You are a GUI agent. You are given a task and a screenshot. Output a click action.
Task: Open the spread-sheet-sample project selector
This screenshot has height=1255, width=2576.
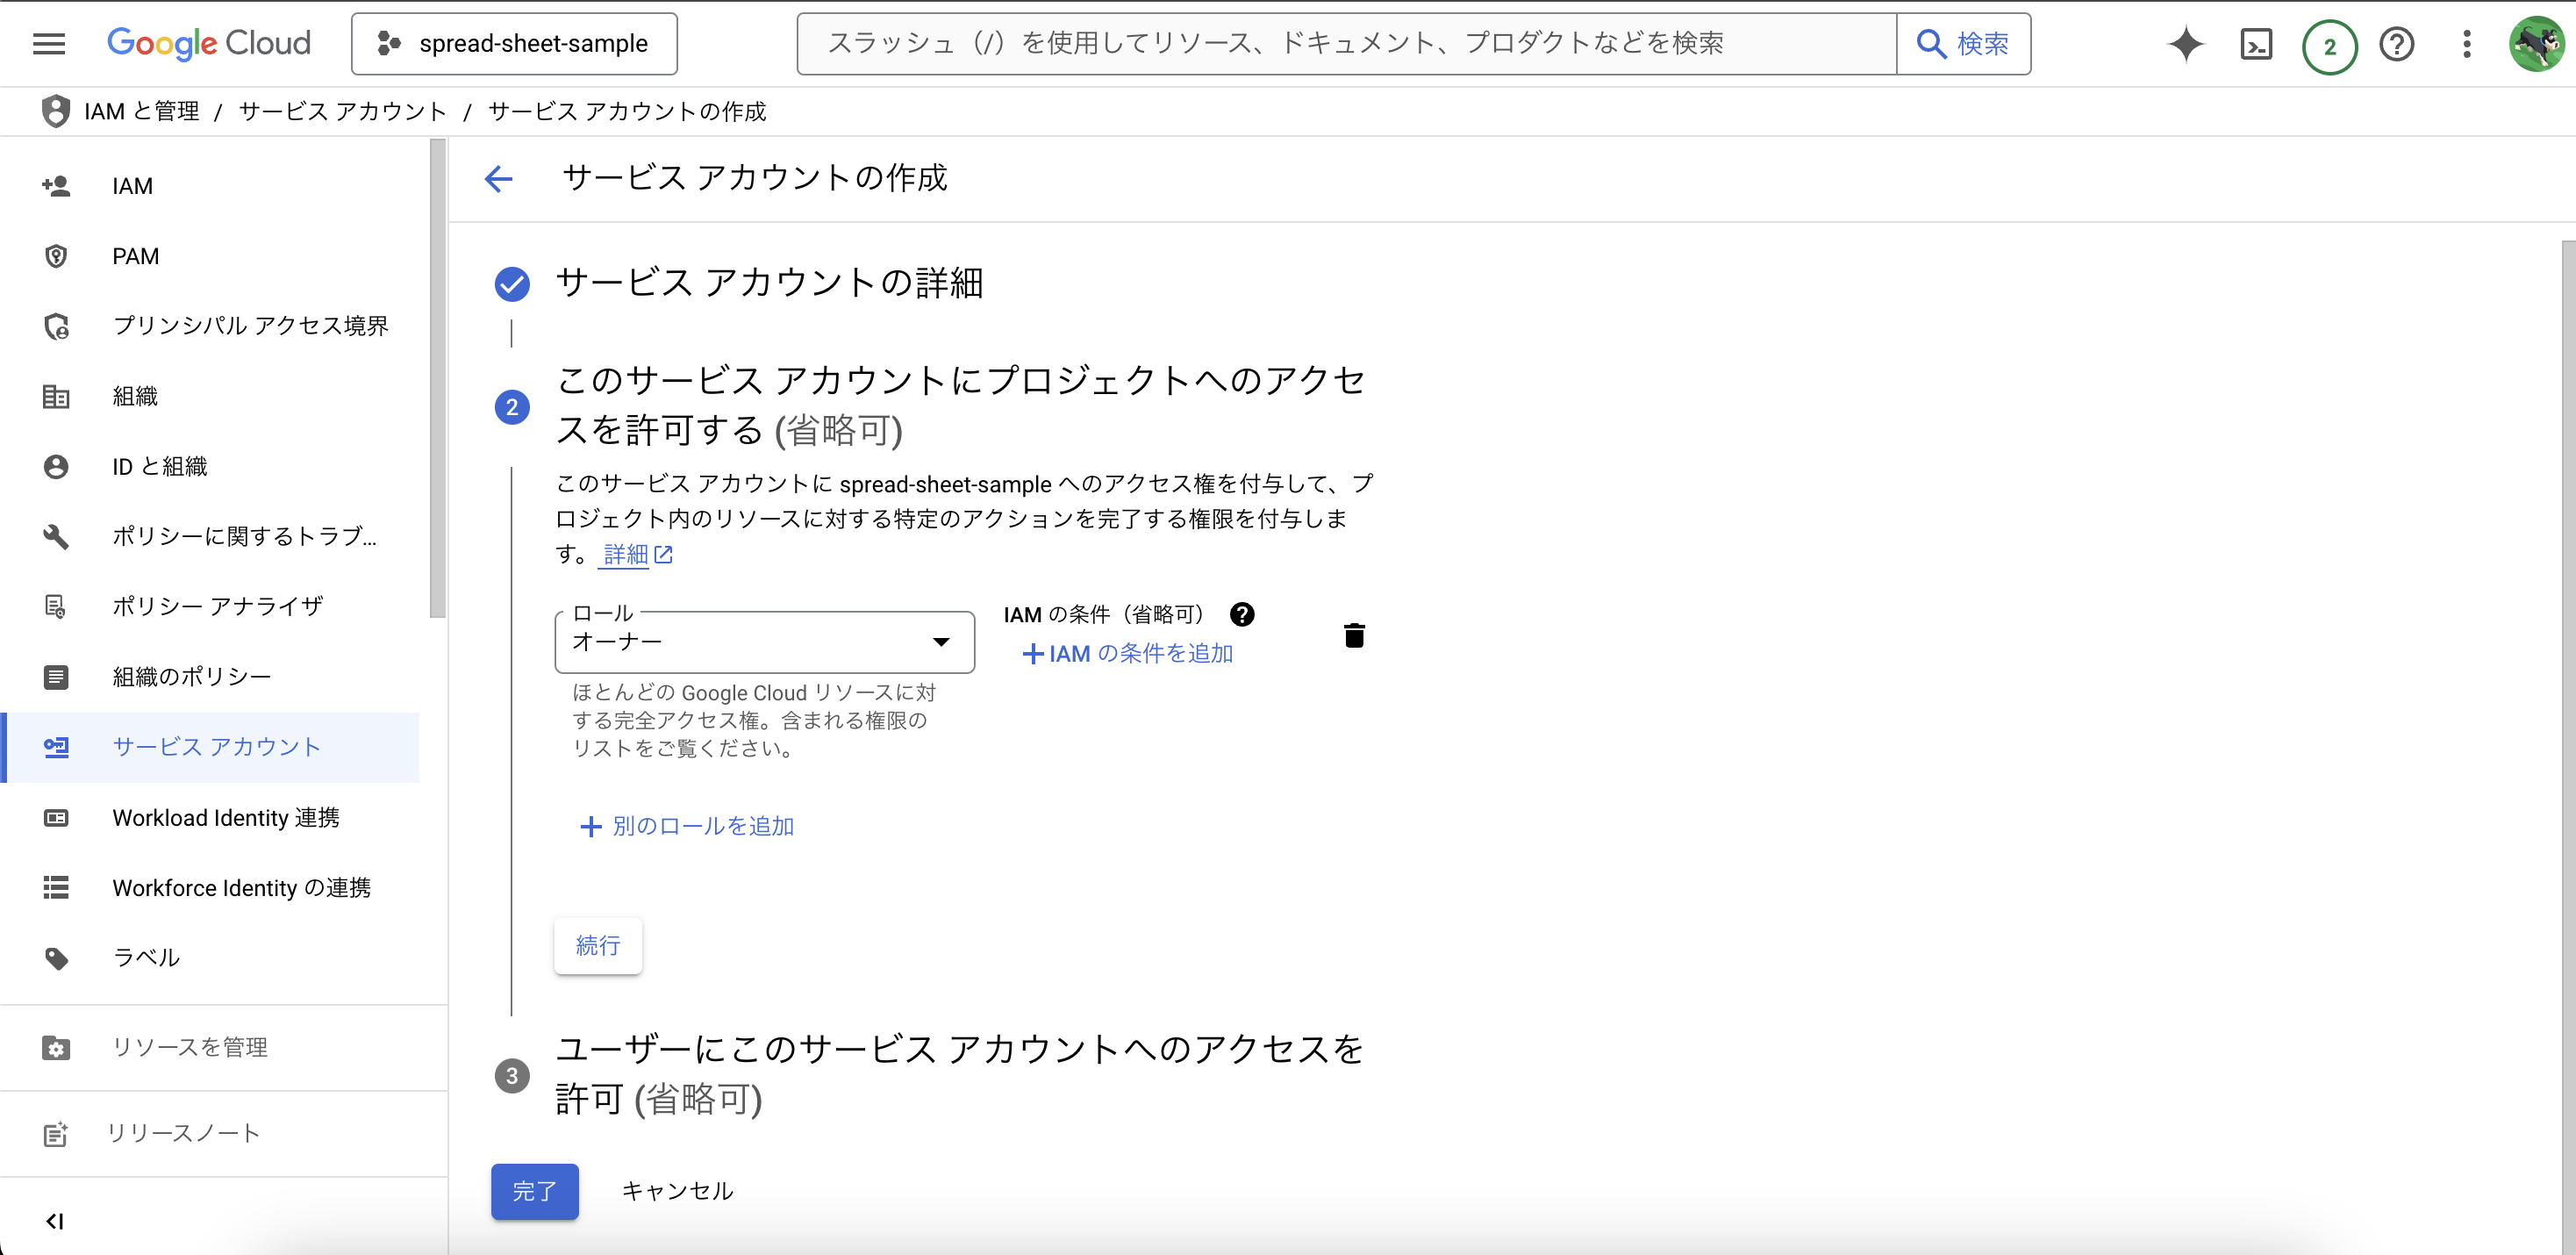coord(514,43)
